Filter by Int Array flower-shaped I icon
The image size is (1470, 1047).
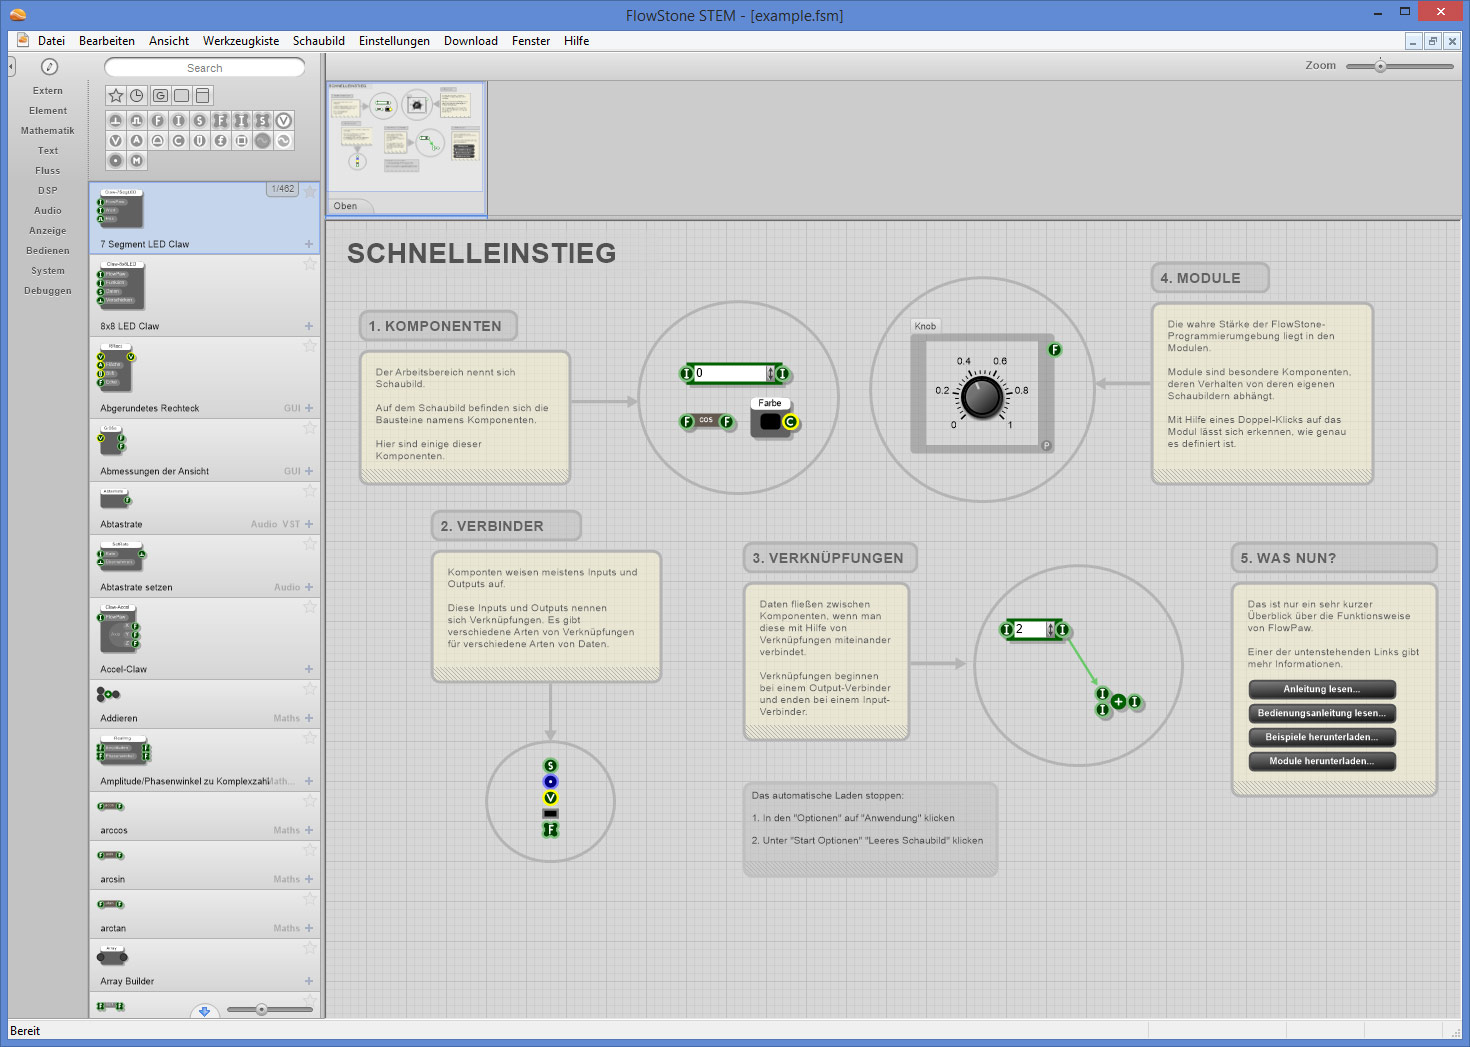[241, 120]
